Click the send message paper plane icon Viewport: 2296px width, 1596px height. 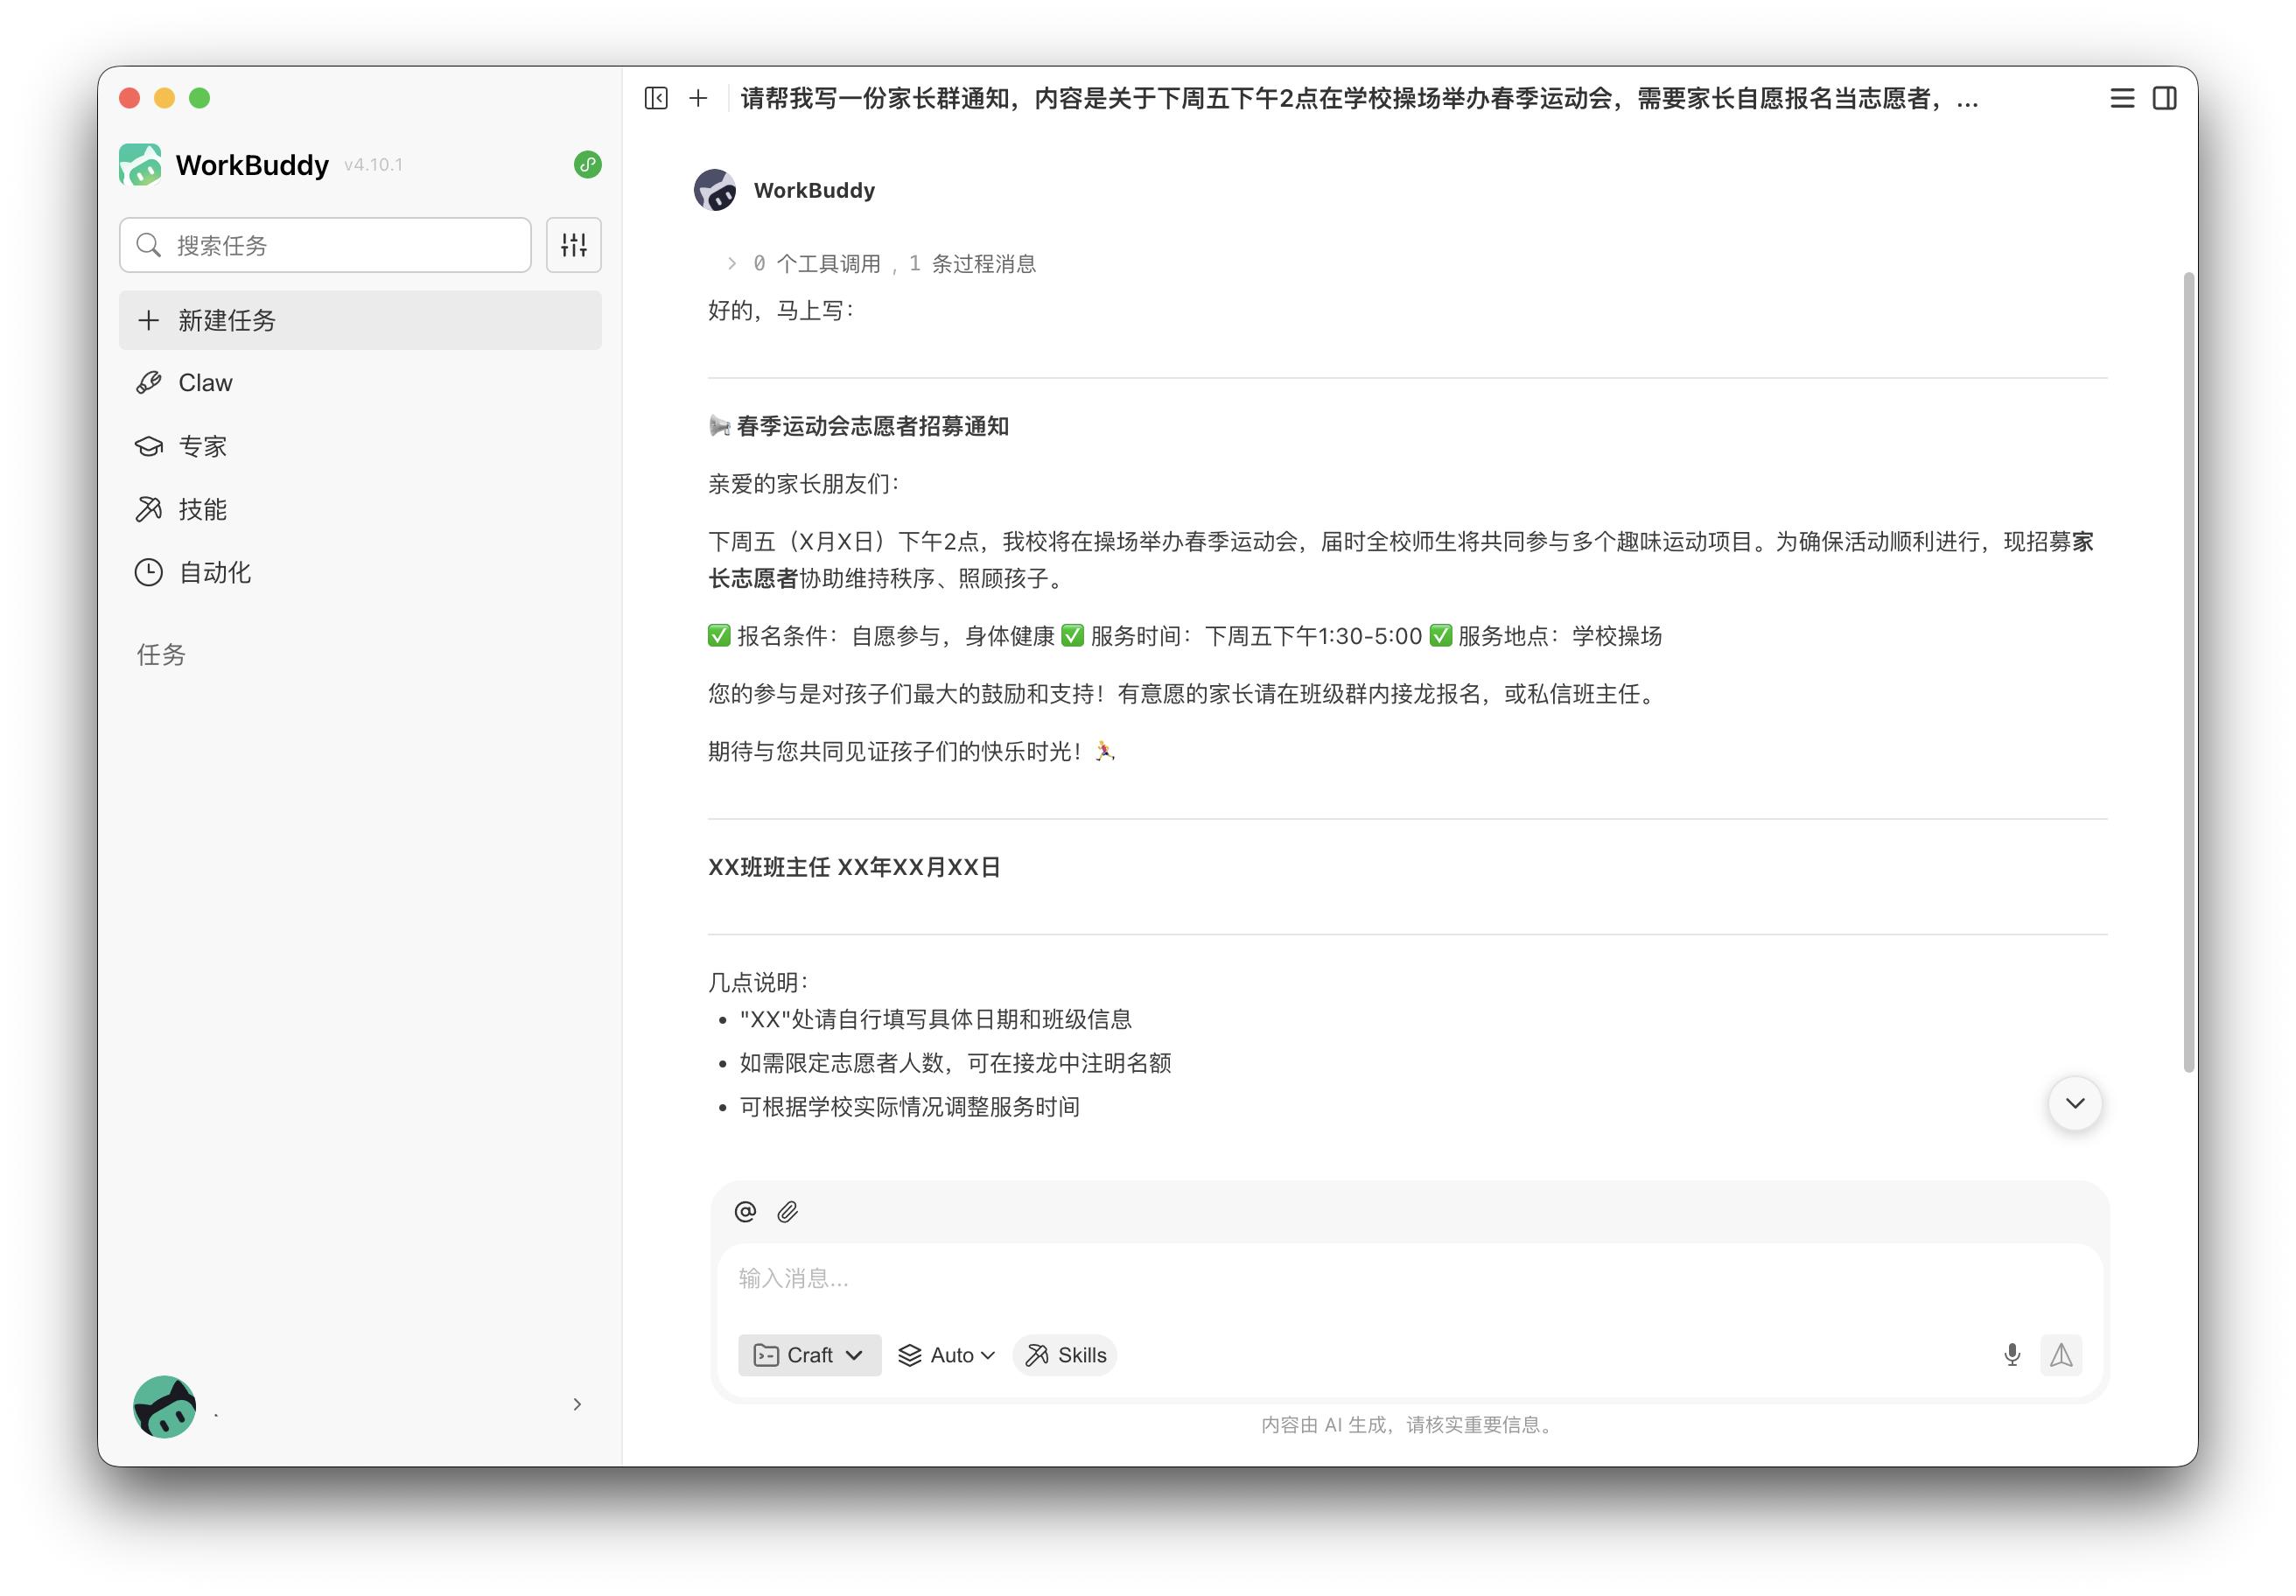[x=2061, y=1355]
